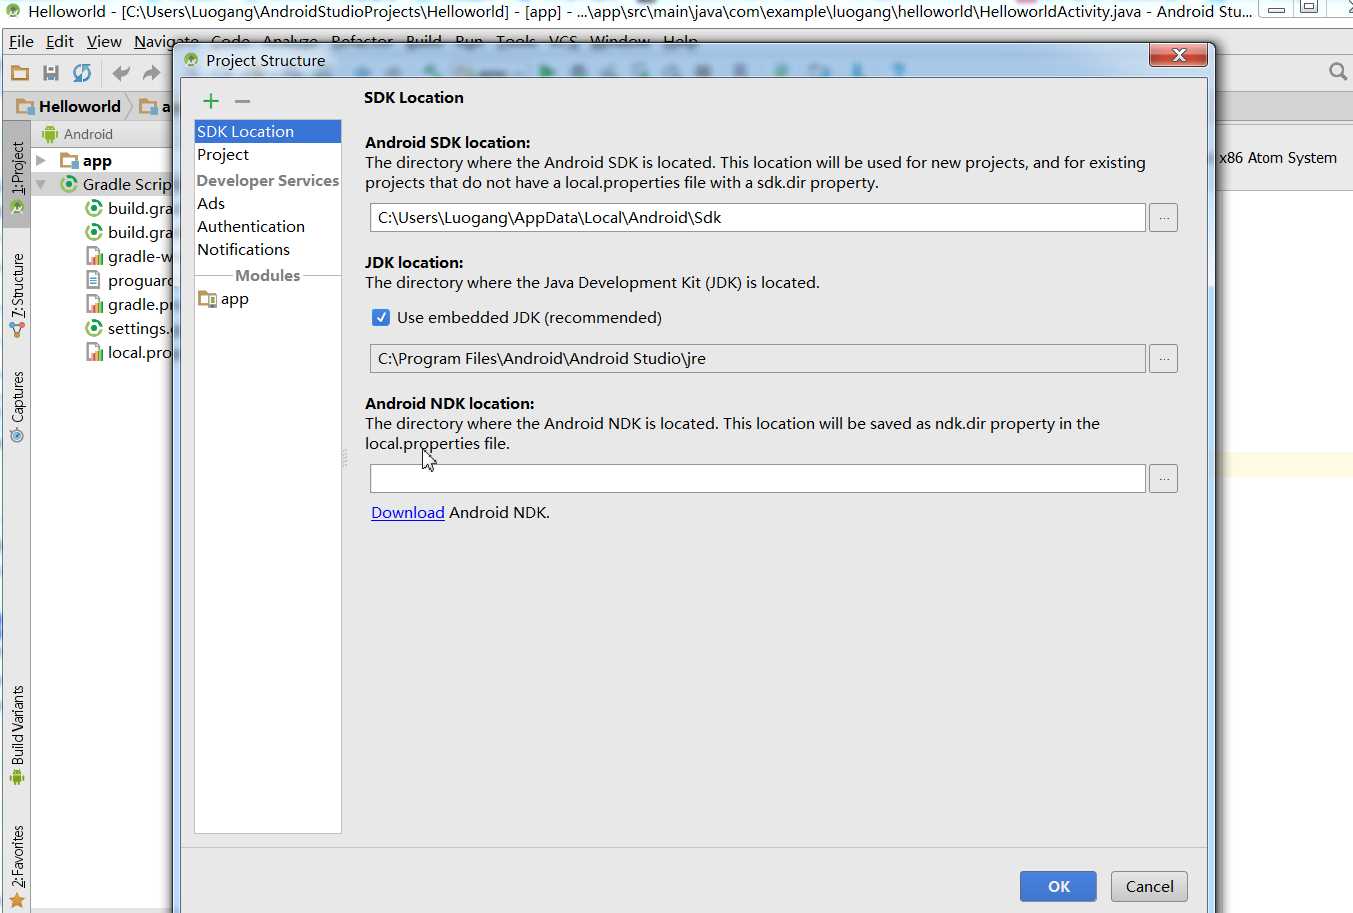
Task: Click the Save All toolbar icon
Action: point(51,73)
